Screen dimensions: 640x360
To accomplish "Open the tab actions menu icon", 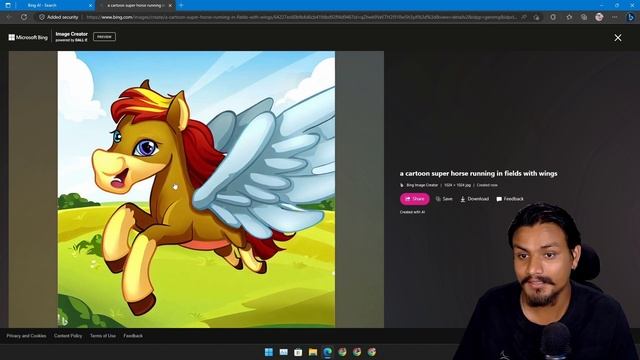I will tap(8, 5).
